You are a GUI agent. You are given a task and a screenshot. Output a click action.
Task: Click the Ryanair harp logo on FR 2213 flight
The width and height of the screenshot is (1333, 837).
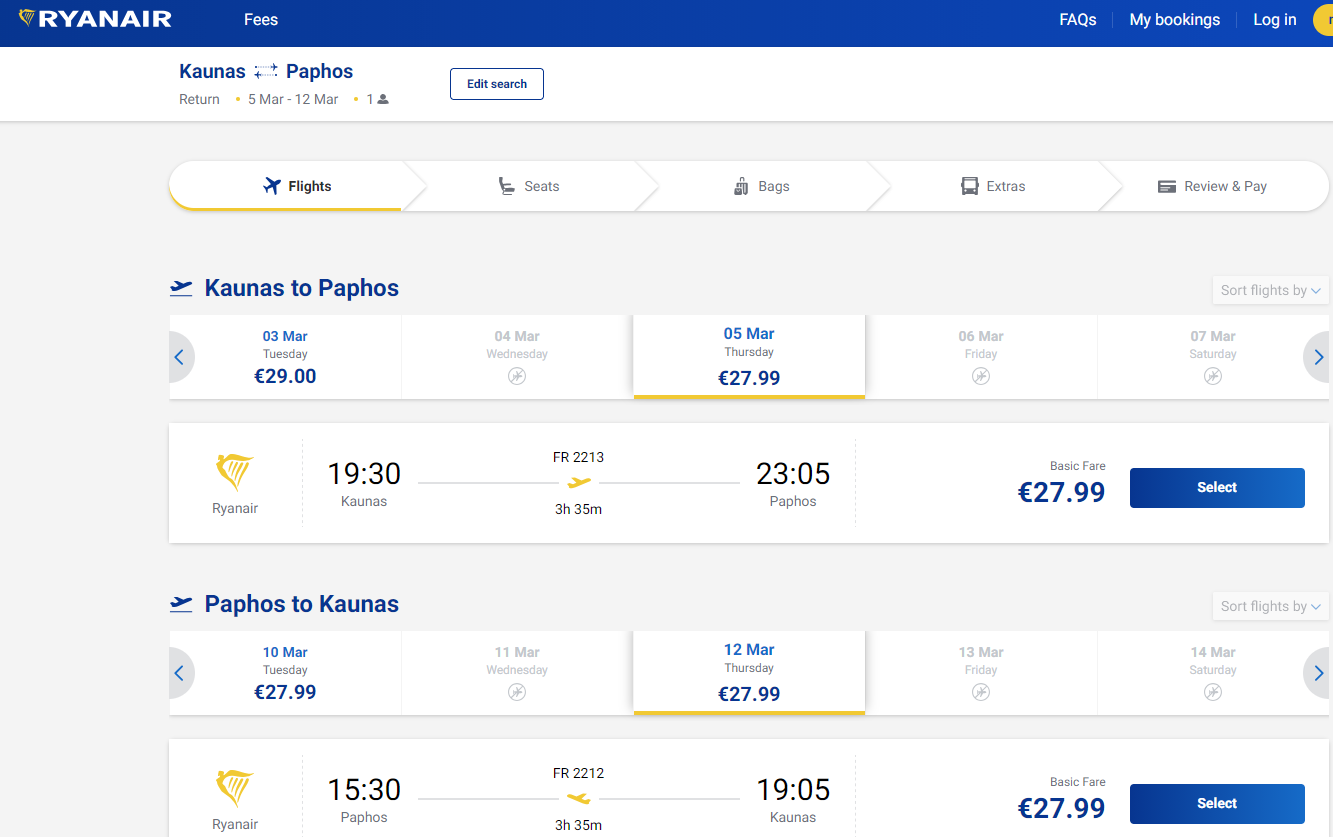[235, 472]
